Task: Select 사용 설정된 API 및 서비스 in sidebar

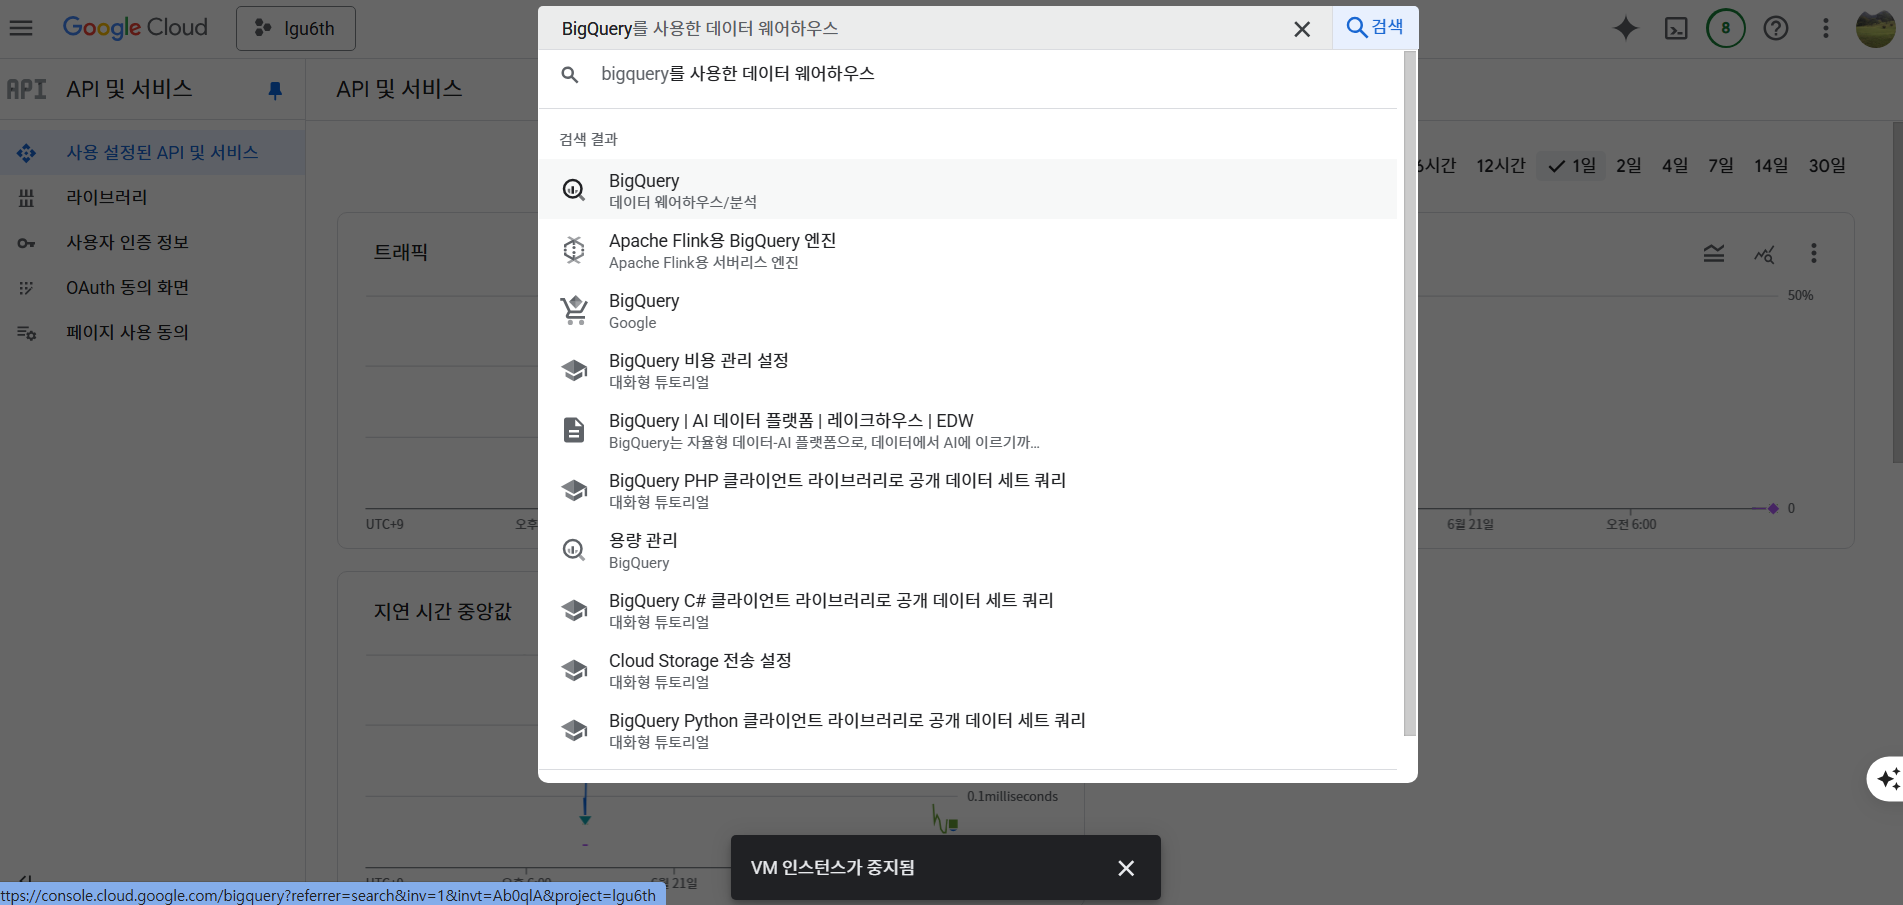Action: 152,152
